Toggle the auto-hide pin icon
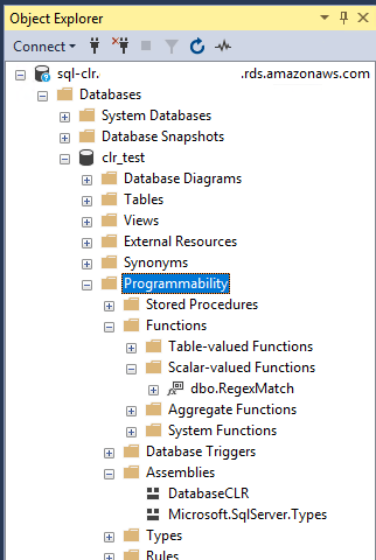 [344, 18]
